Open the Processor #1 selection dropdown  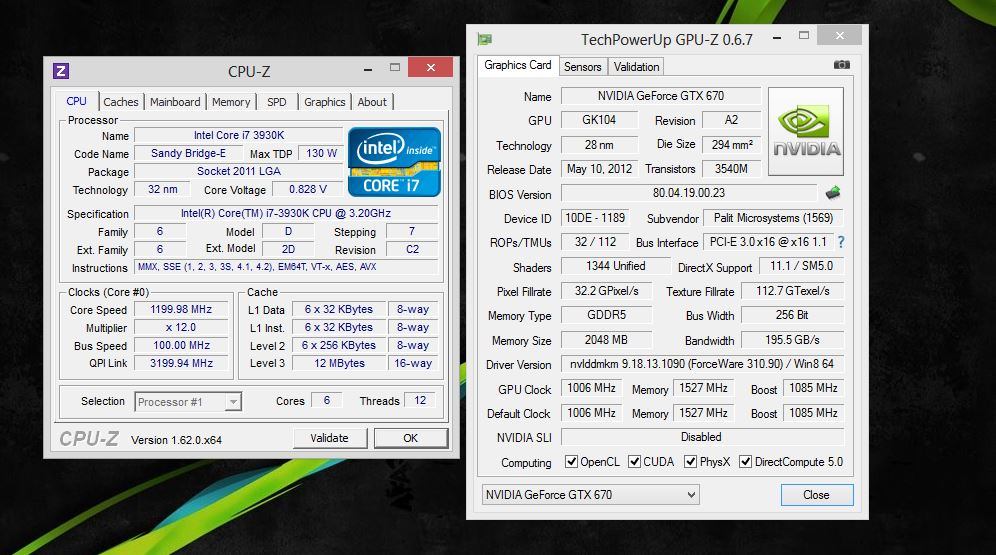188,402
